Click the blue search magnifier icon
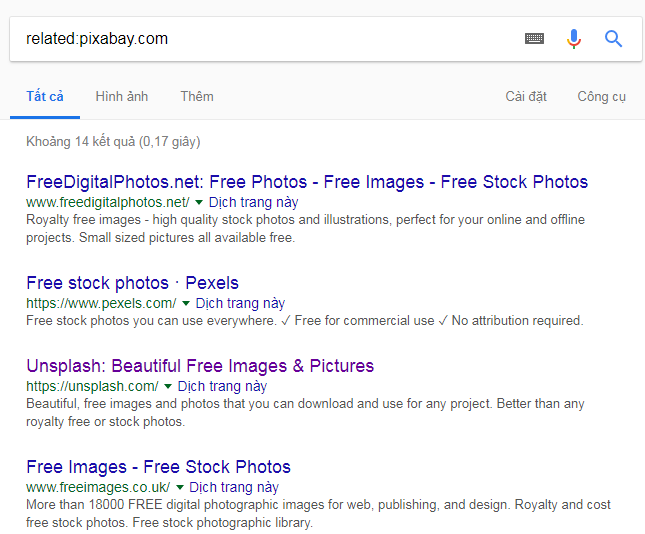Viewport: 645px width, 534px height. (613, 39)
